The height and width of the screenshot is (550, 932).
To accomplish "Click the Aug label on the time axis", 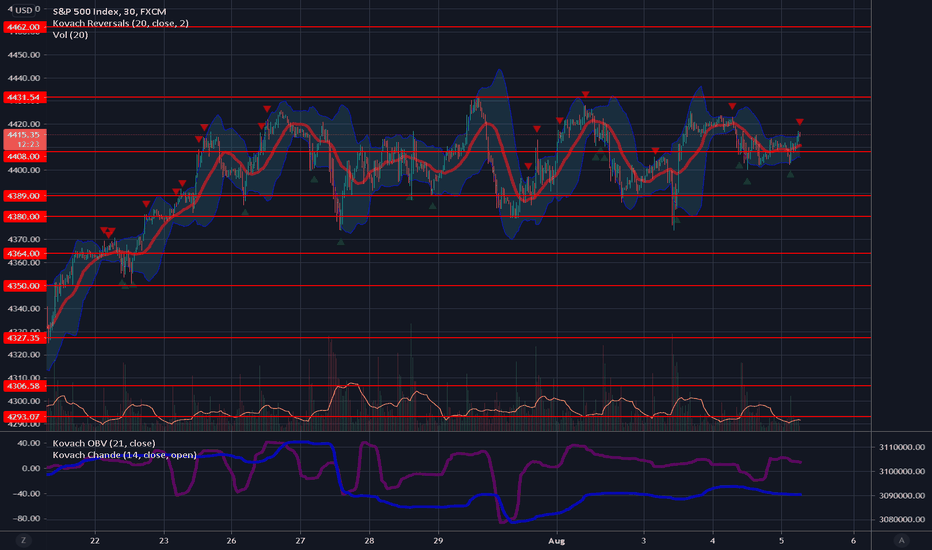I will (x=556, y=540).
